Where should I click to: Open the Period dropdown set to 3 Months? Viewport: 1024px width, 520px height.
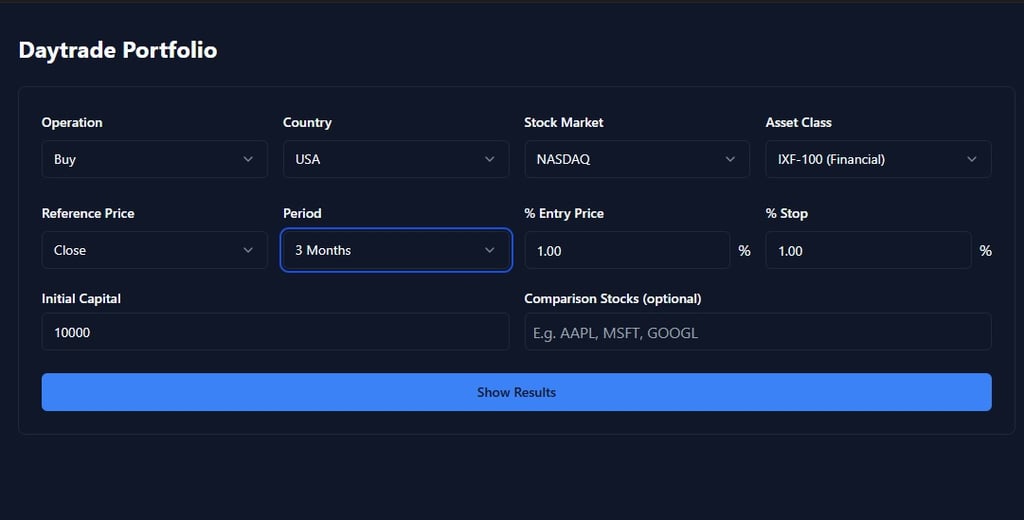pyautogui.click(x=396, y=250)
